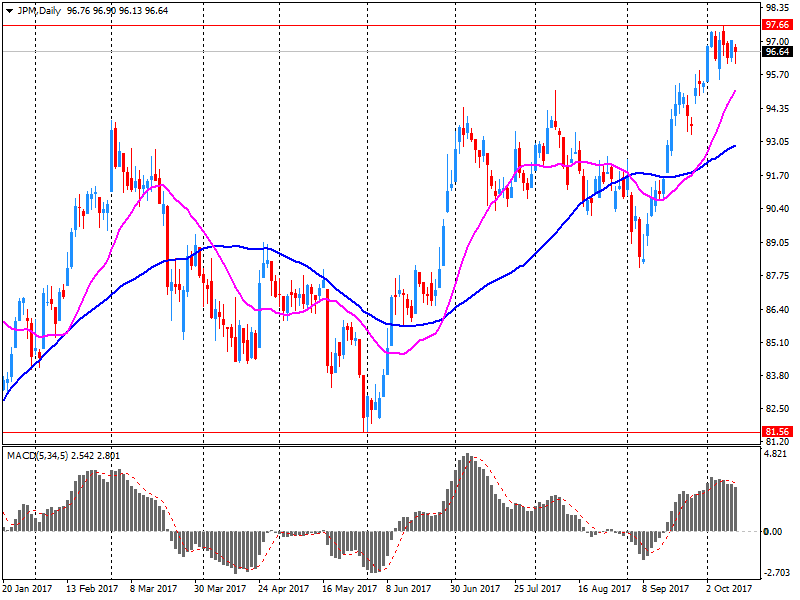Click the JPM,Daily chart title
The width and height of the screenshot is (800, 600).
[x=39, y=11]
